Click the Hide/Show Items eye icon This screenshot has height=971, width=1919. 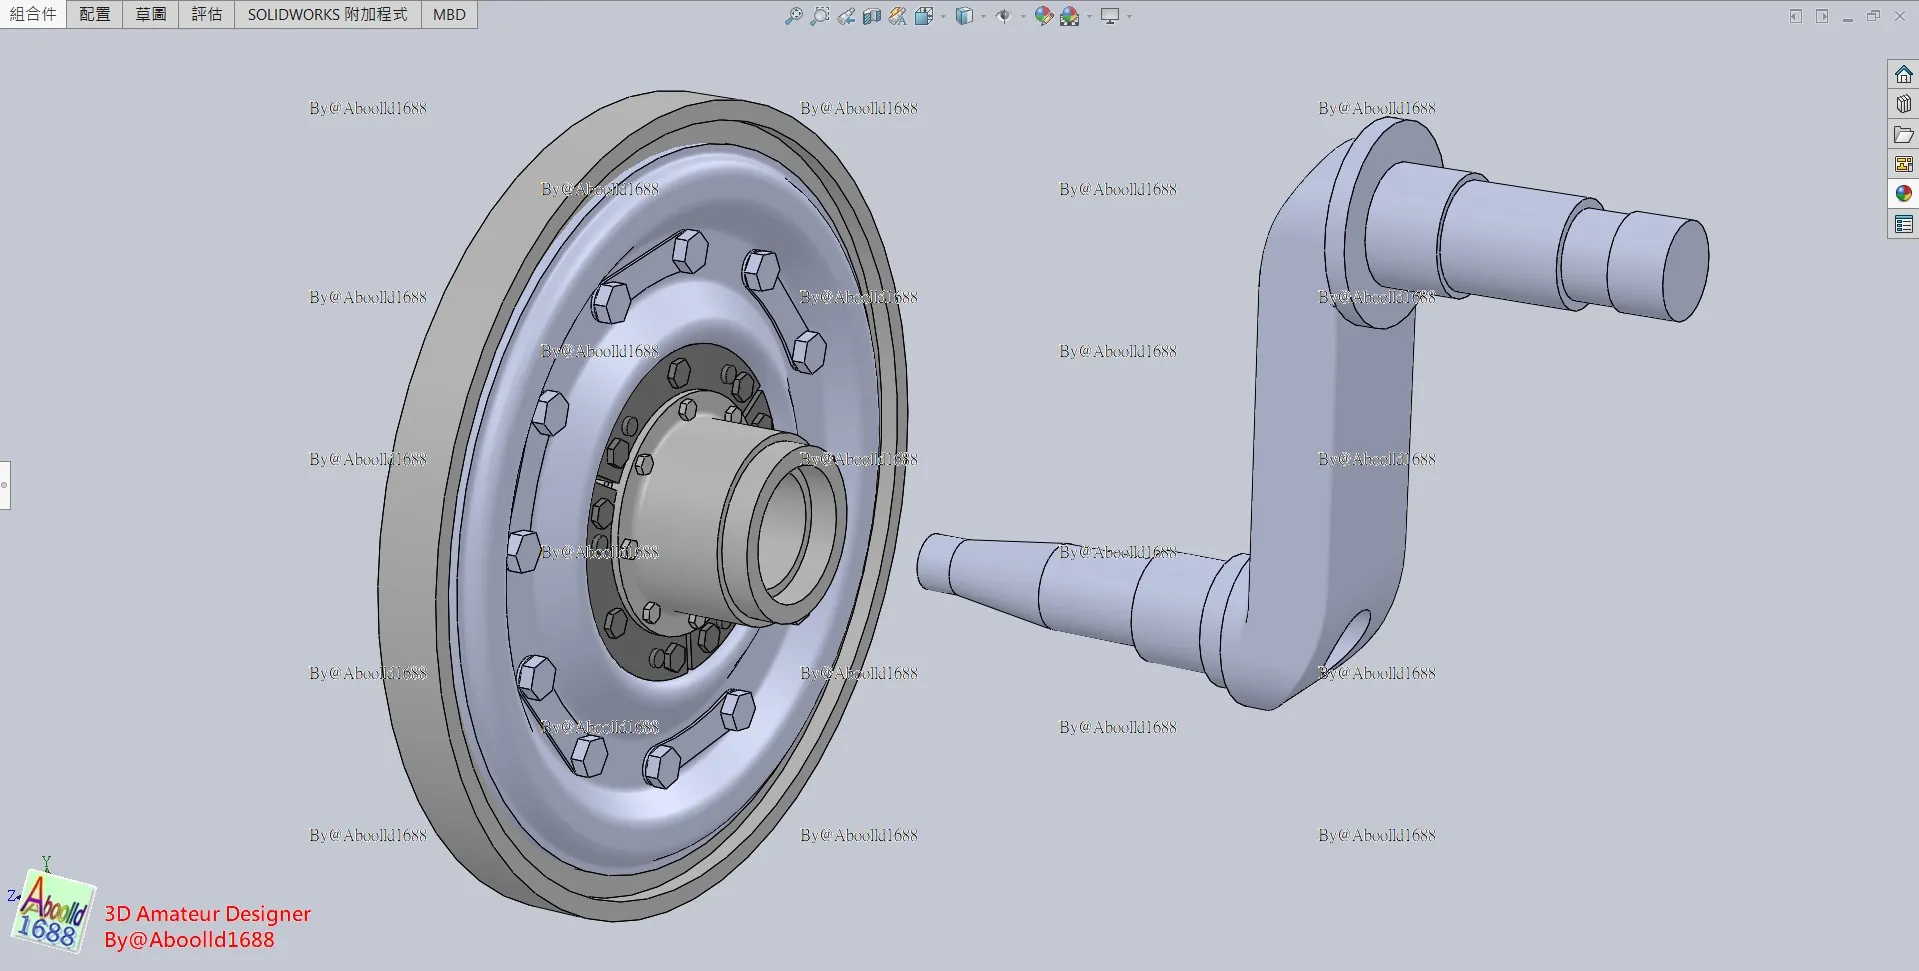pos(1004,16)
